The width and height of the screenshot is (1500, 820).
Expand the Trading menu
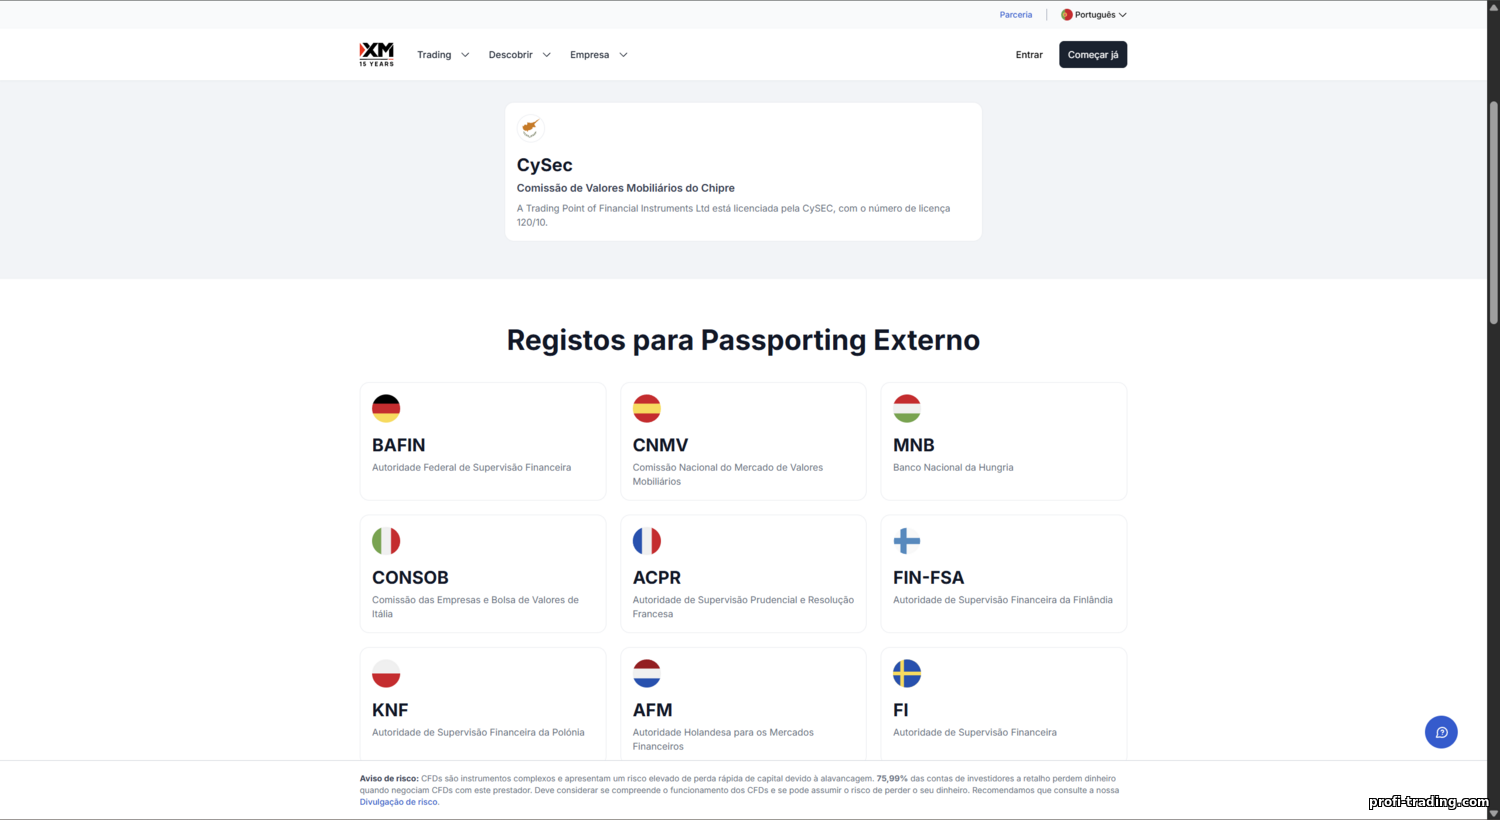click(443, 55)
